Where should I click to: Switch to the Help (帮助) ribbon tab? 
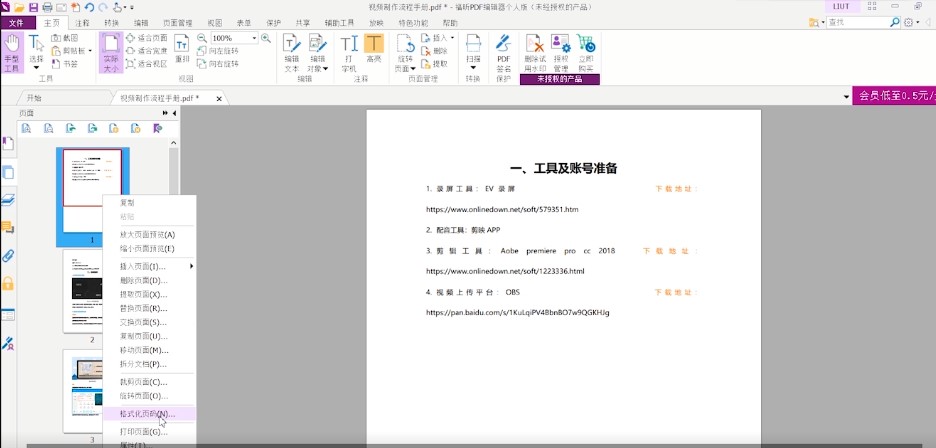[x=450, y=23]
